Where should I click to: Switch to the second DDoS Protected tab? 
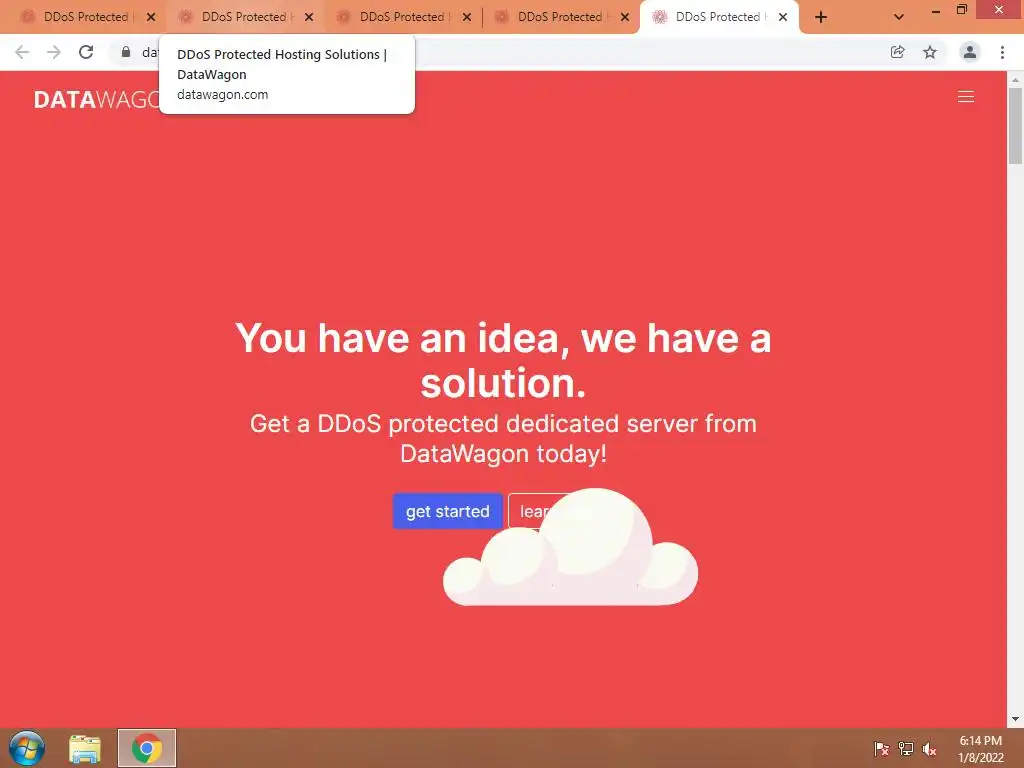pyautogui.click(x=243, y=17)
